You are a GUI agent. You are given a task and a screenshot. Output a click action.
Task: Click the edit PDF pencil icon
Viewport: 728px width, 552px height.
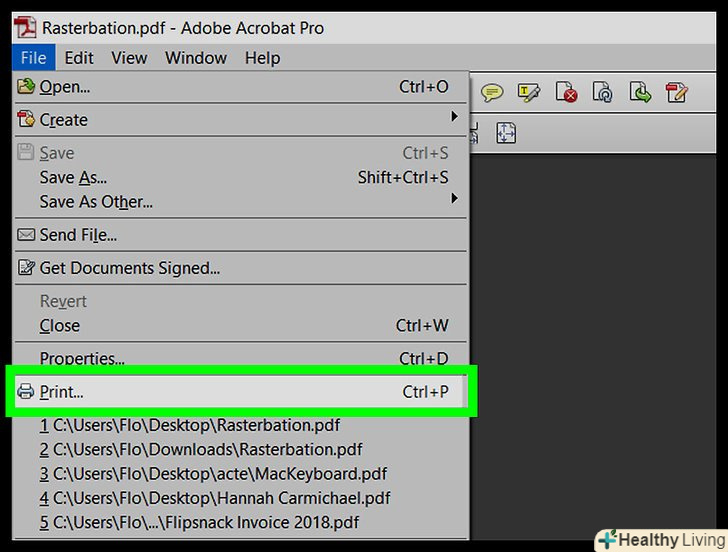click(x=676, y=92)
